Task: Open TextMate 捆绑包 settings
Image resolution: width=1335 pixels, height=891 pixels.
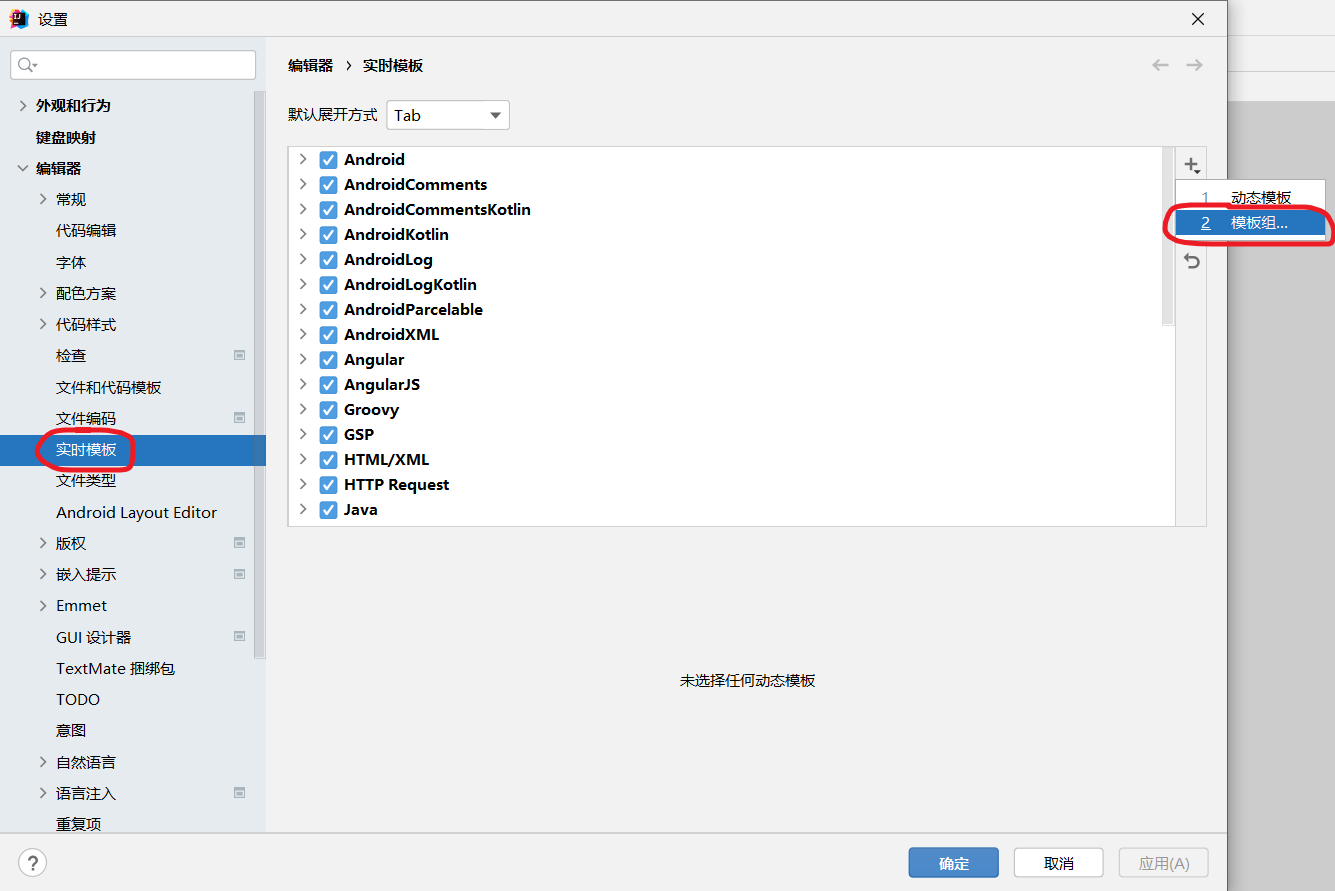Action: coord(115,668)
